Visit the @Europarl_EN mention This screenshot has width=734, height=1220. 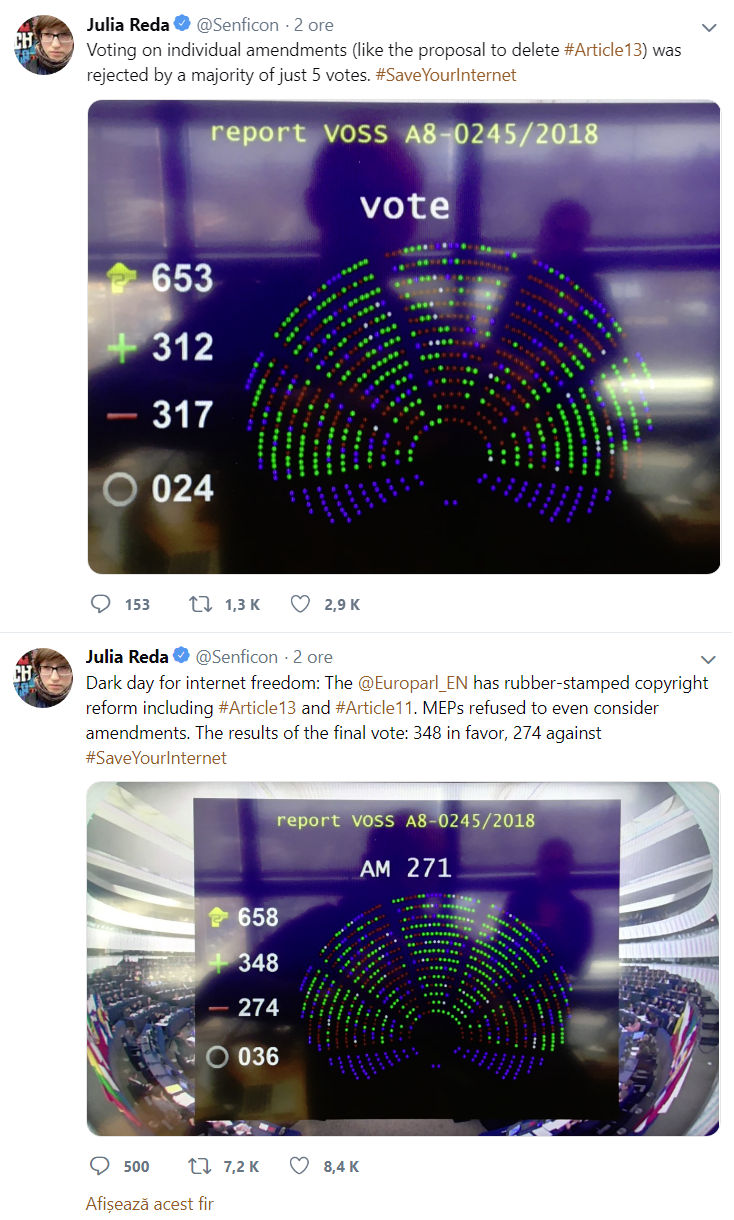coord(414,683)
